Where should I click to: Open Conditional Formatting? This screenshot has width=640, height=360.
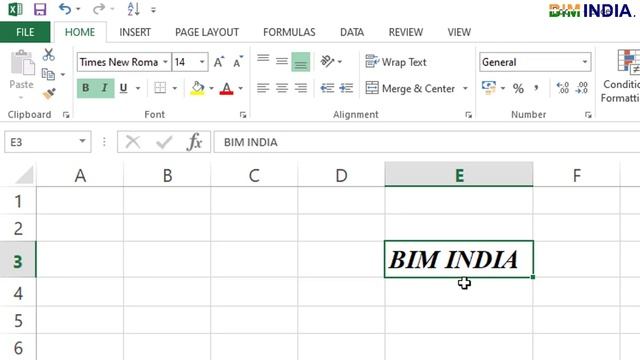coord(622,76)
